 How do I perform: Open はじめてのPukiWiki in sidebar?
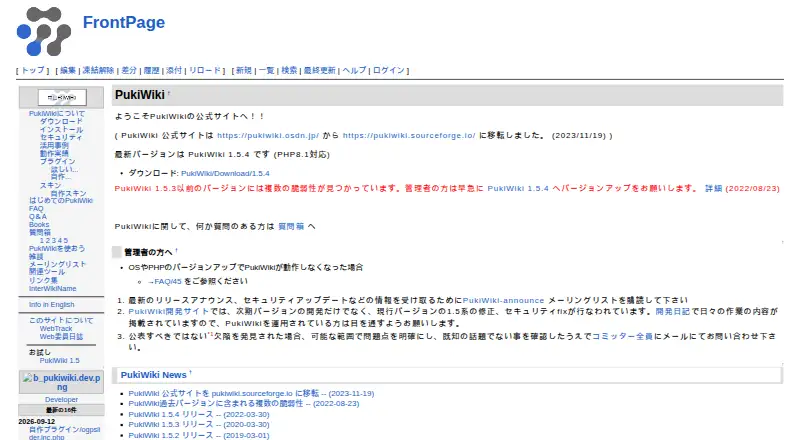click(x=61, y=201)
